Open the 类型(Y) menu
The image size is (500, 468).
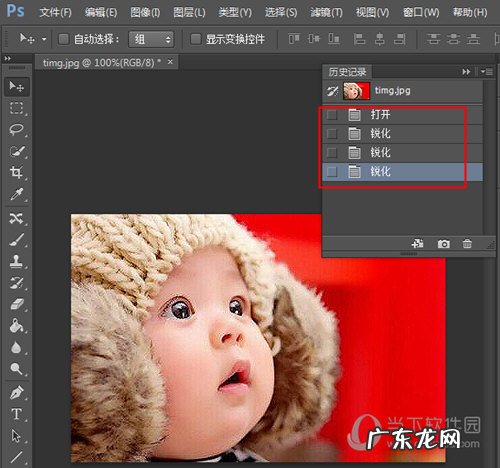[235, 13]
